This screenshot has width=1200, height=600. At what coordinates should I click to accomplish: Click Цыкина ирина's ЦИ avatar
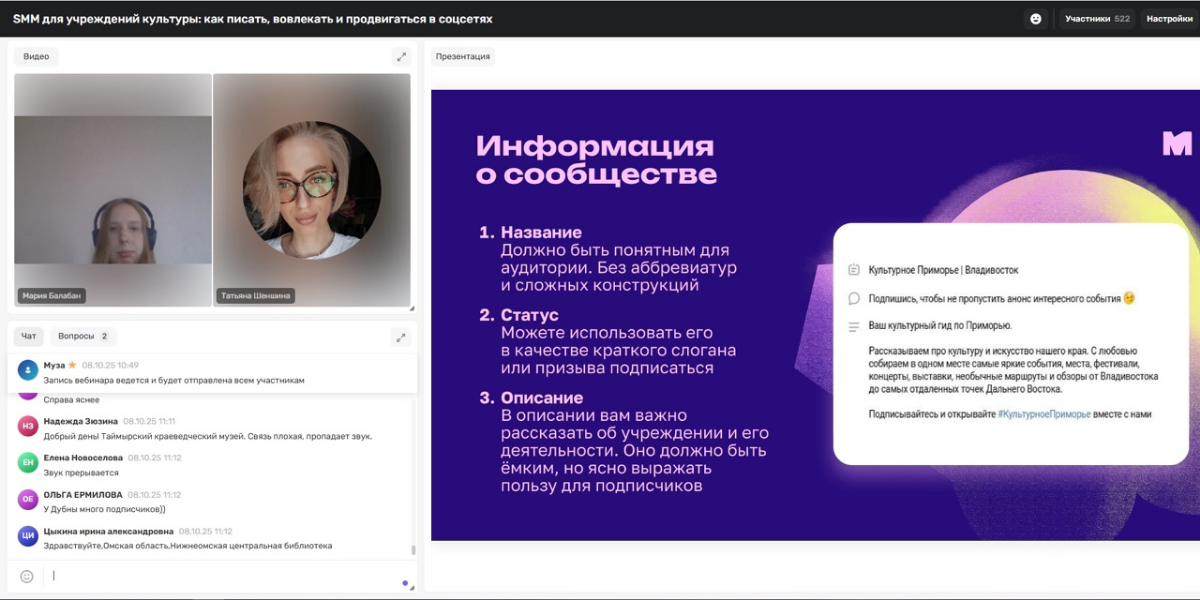(x=28, y=536)
